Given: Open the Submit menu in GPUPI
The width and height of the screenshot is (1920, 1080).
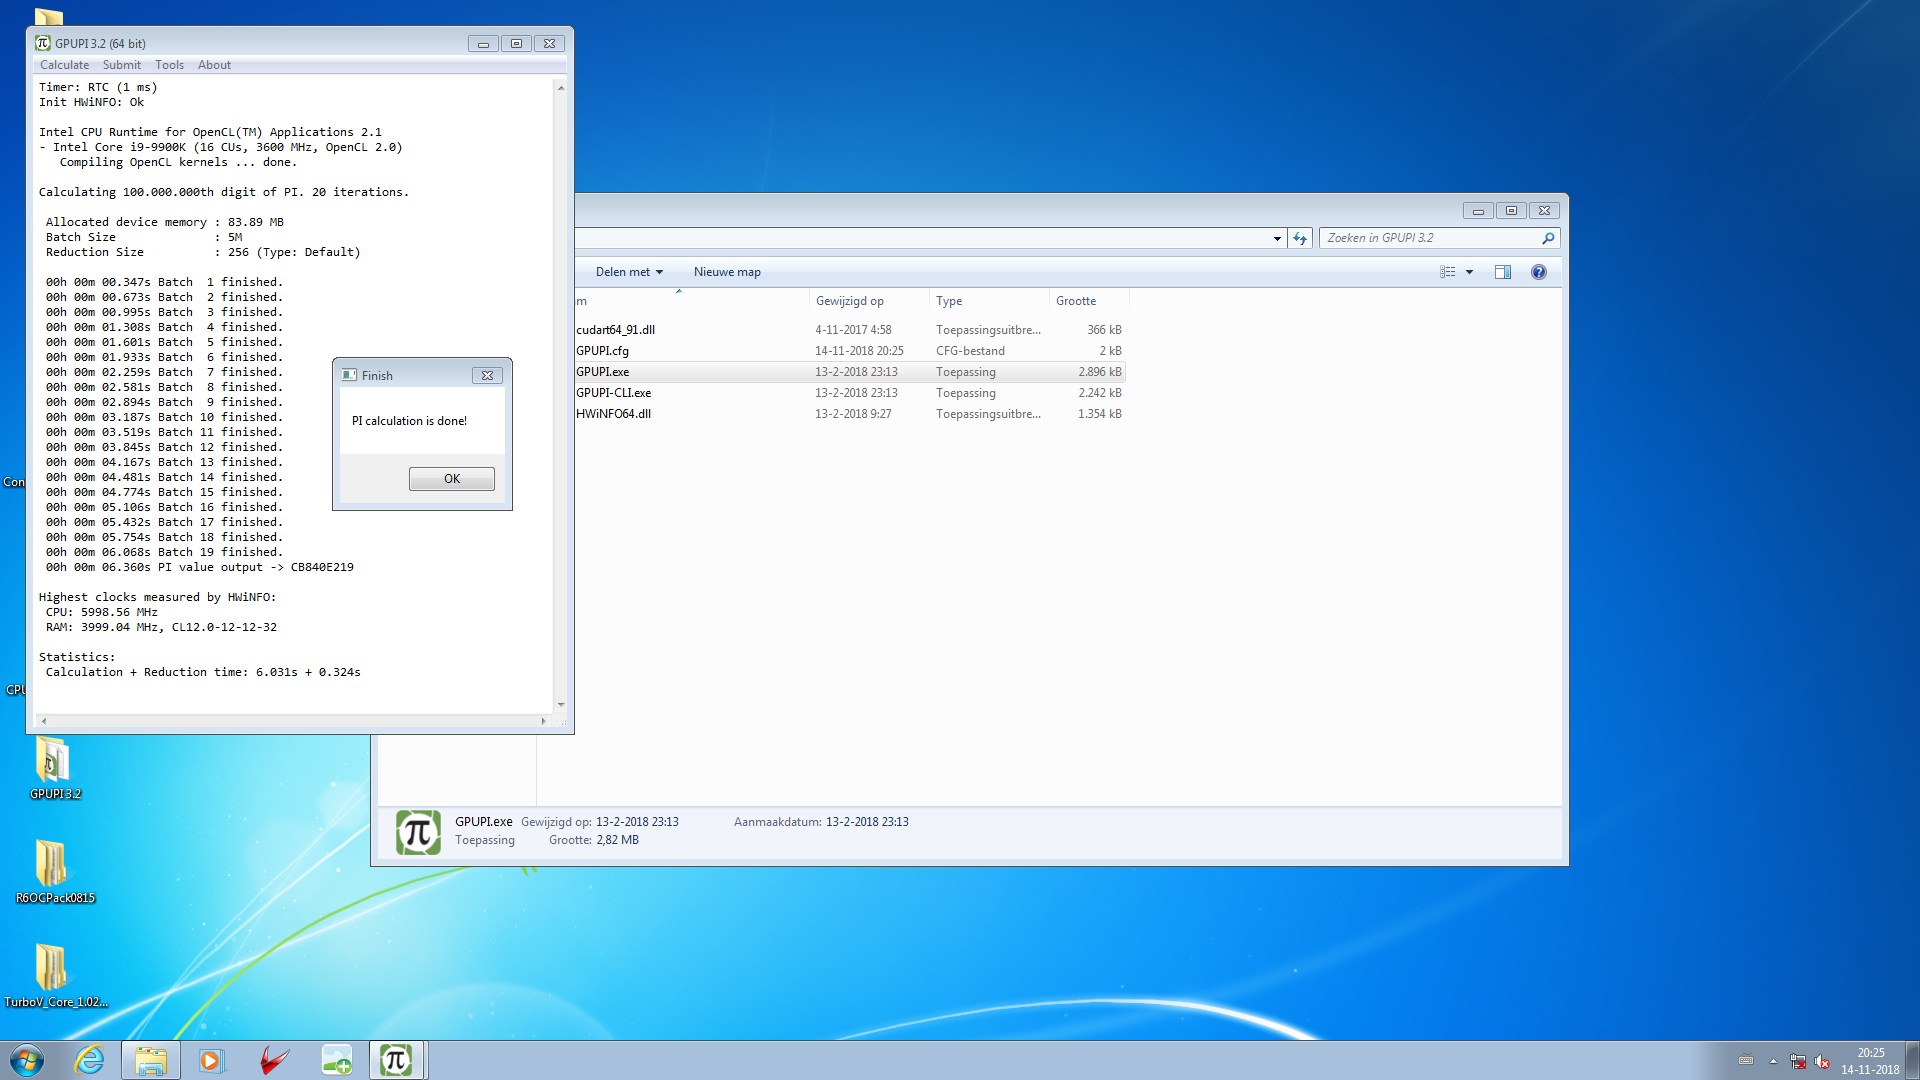Looking at the screenshot, I should point(122,65).
